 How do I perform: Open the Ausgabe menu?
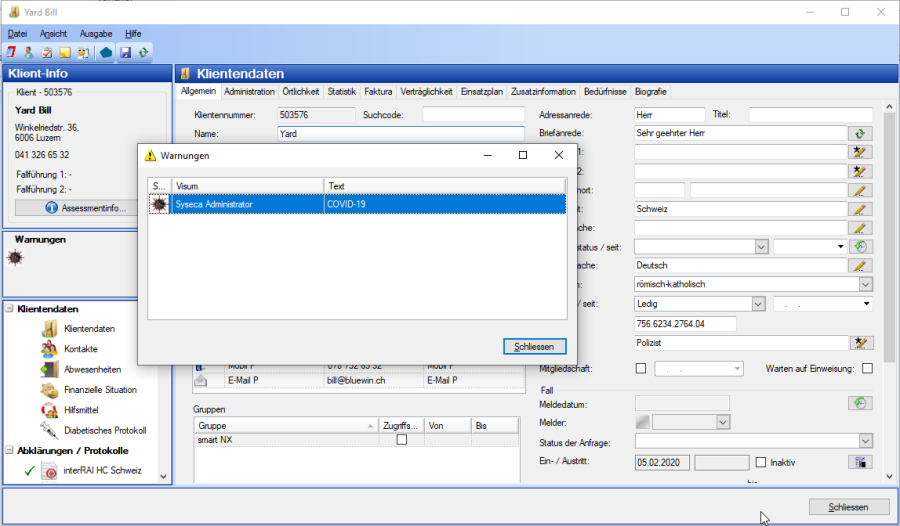[x=96, y=33]
